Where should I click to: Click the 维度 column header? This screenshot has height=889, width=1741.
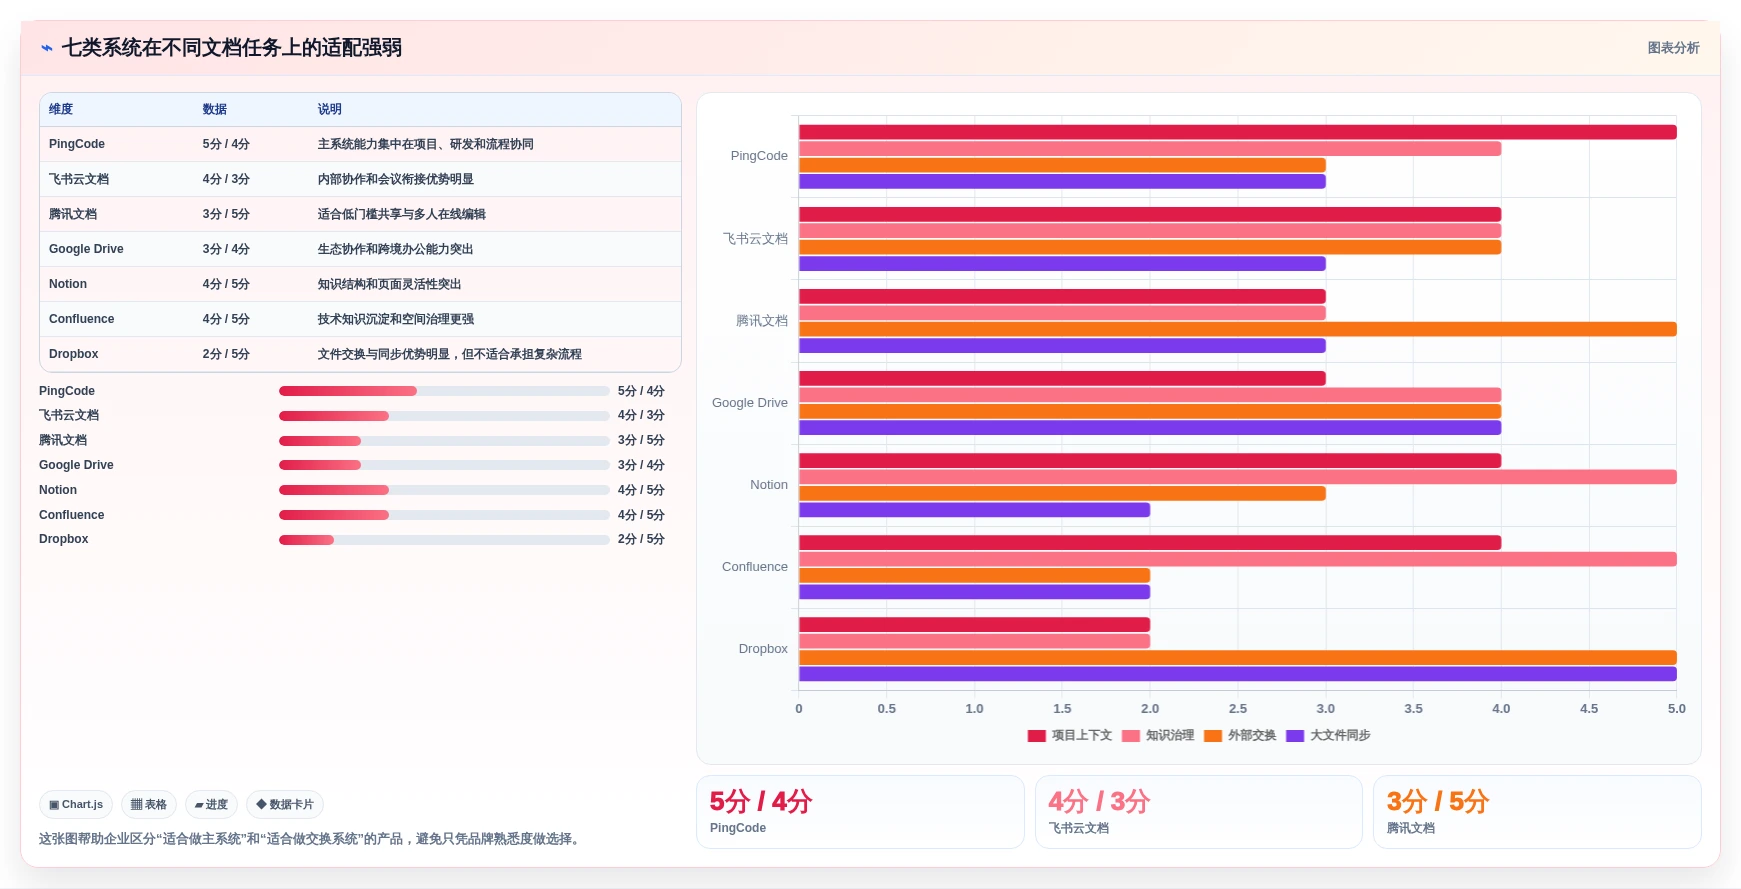(x=61, y=109)
